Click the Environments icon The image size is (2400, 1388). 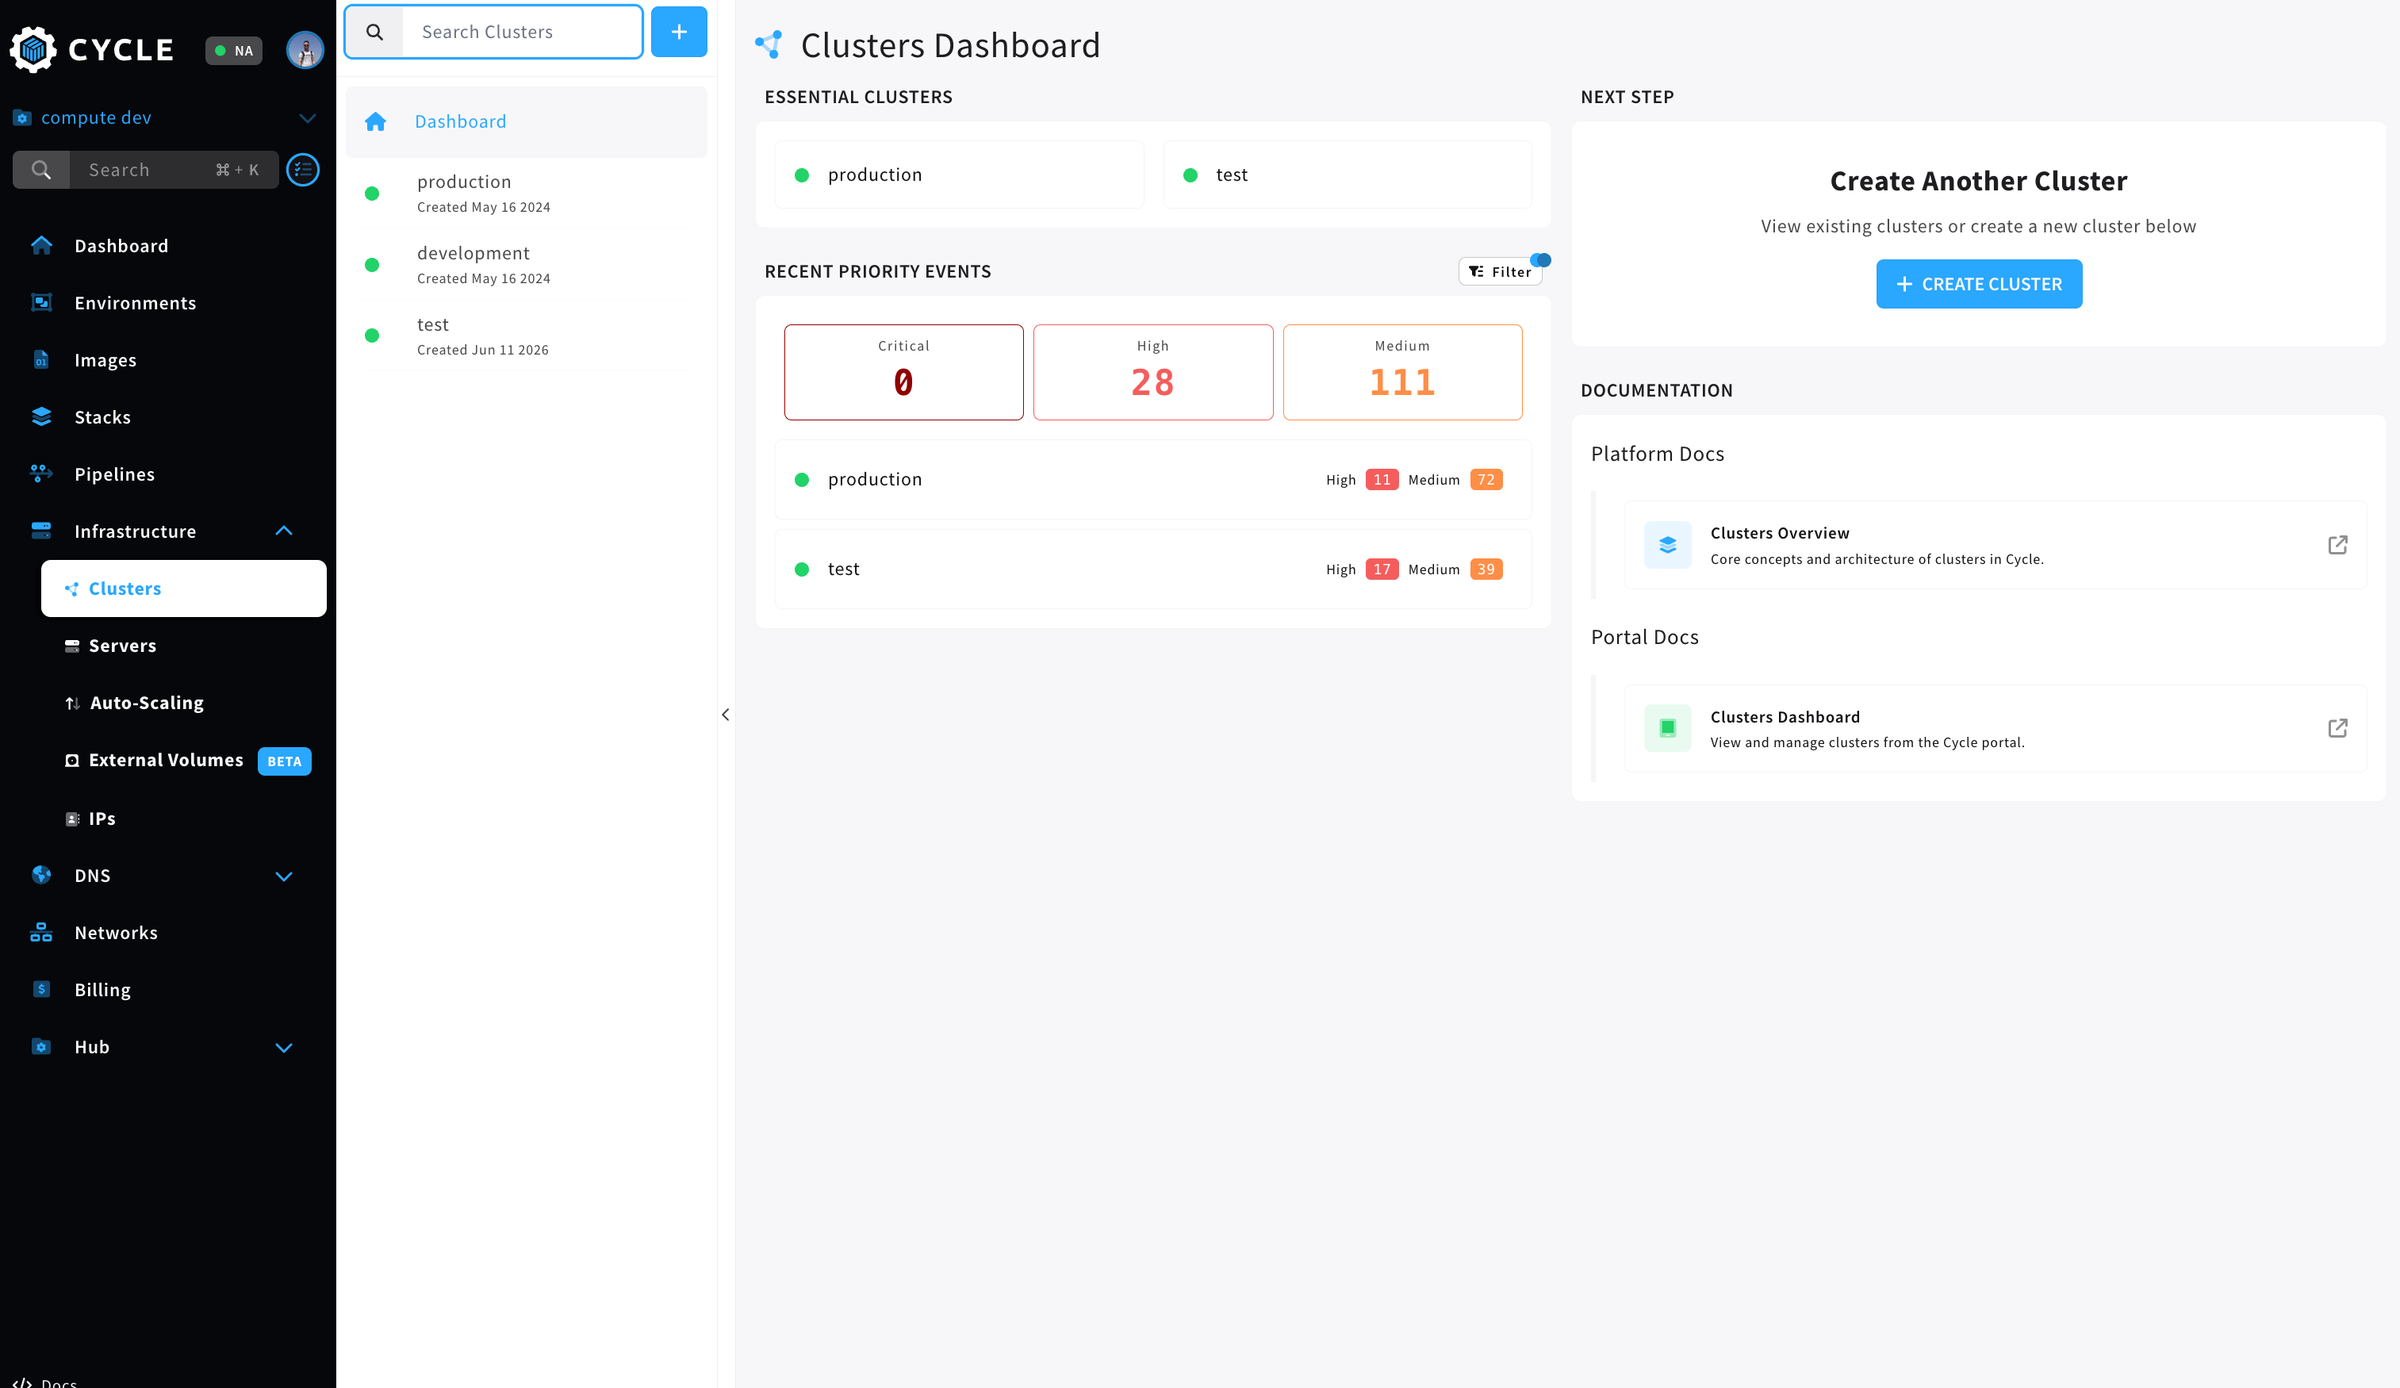[x=41, y=303]
